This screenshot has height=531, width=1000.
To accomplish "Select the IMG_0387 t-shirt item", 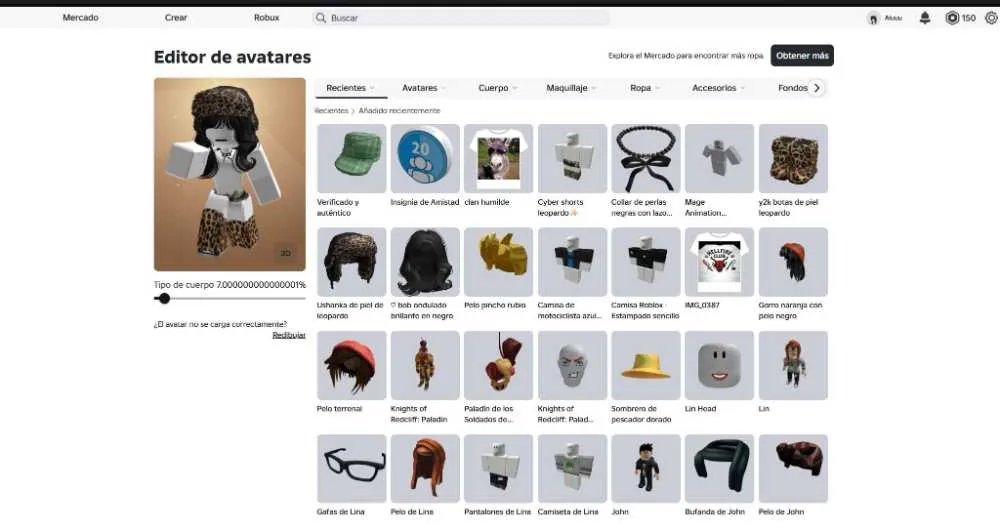I will coord(719,262).
